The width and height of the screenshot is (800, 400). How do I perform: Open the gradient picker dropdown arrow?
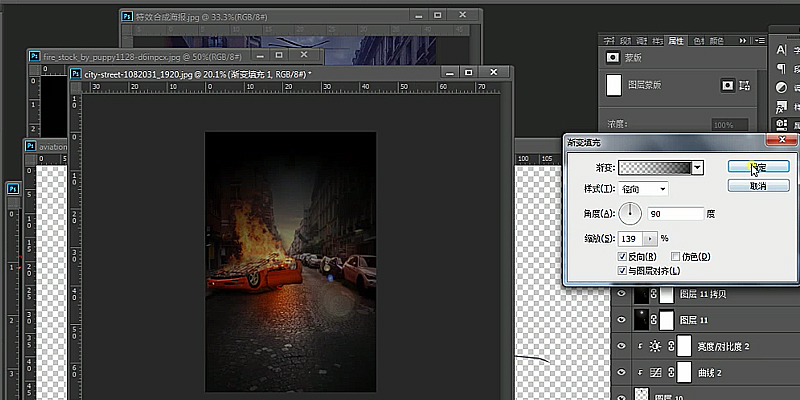698,167
